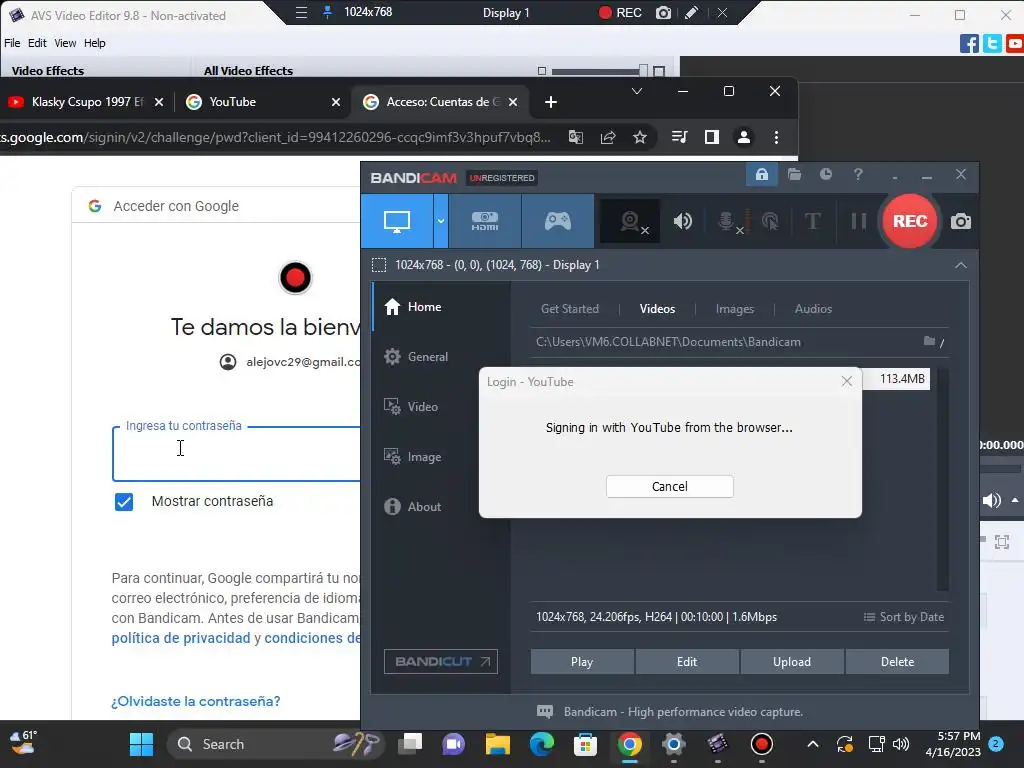
Task: Click the Delete button in Bandicam
Action: [x=897, y=662]
